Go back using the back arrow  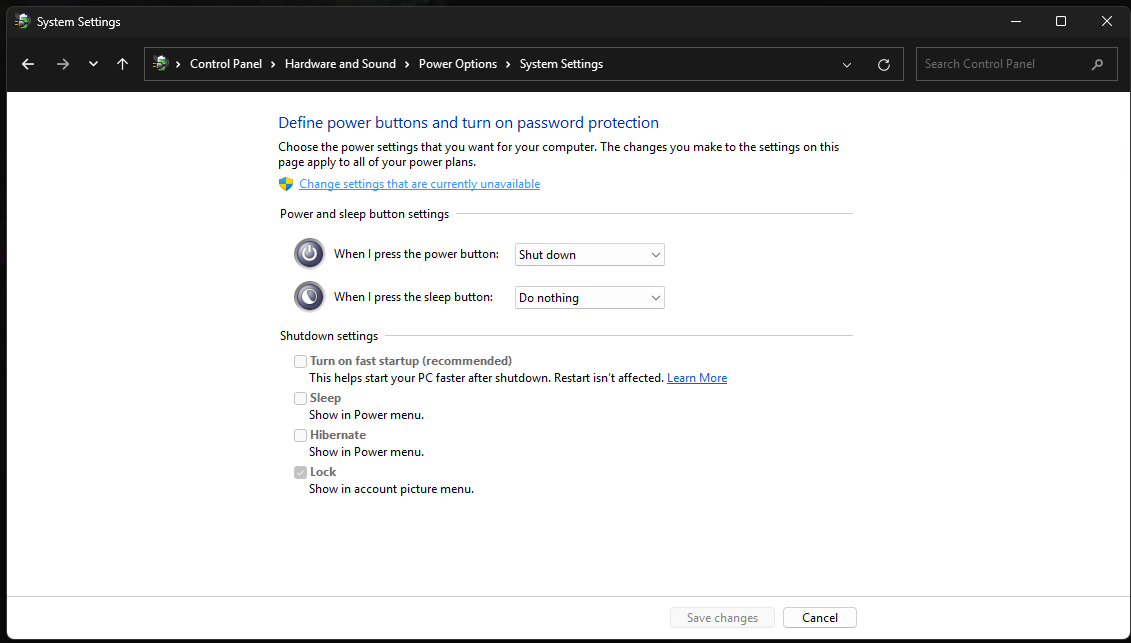pyautogui.click(x=27, y=64)
